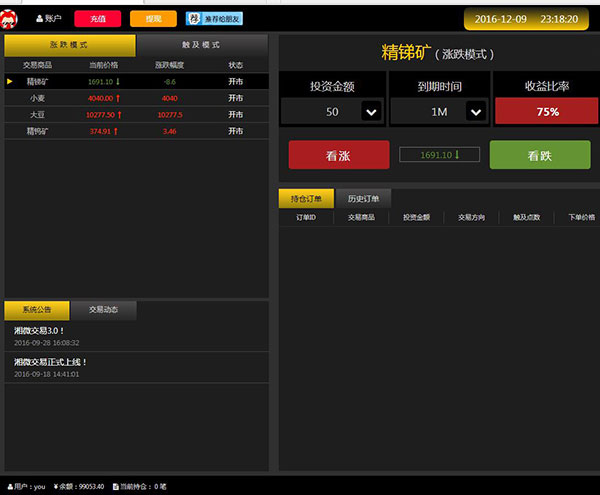Viewport: 600px width, 495px height.
Task: Click the 1691.10 price box between 看涨 and 看跌
Action: [439, 155]
